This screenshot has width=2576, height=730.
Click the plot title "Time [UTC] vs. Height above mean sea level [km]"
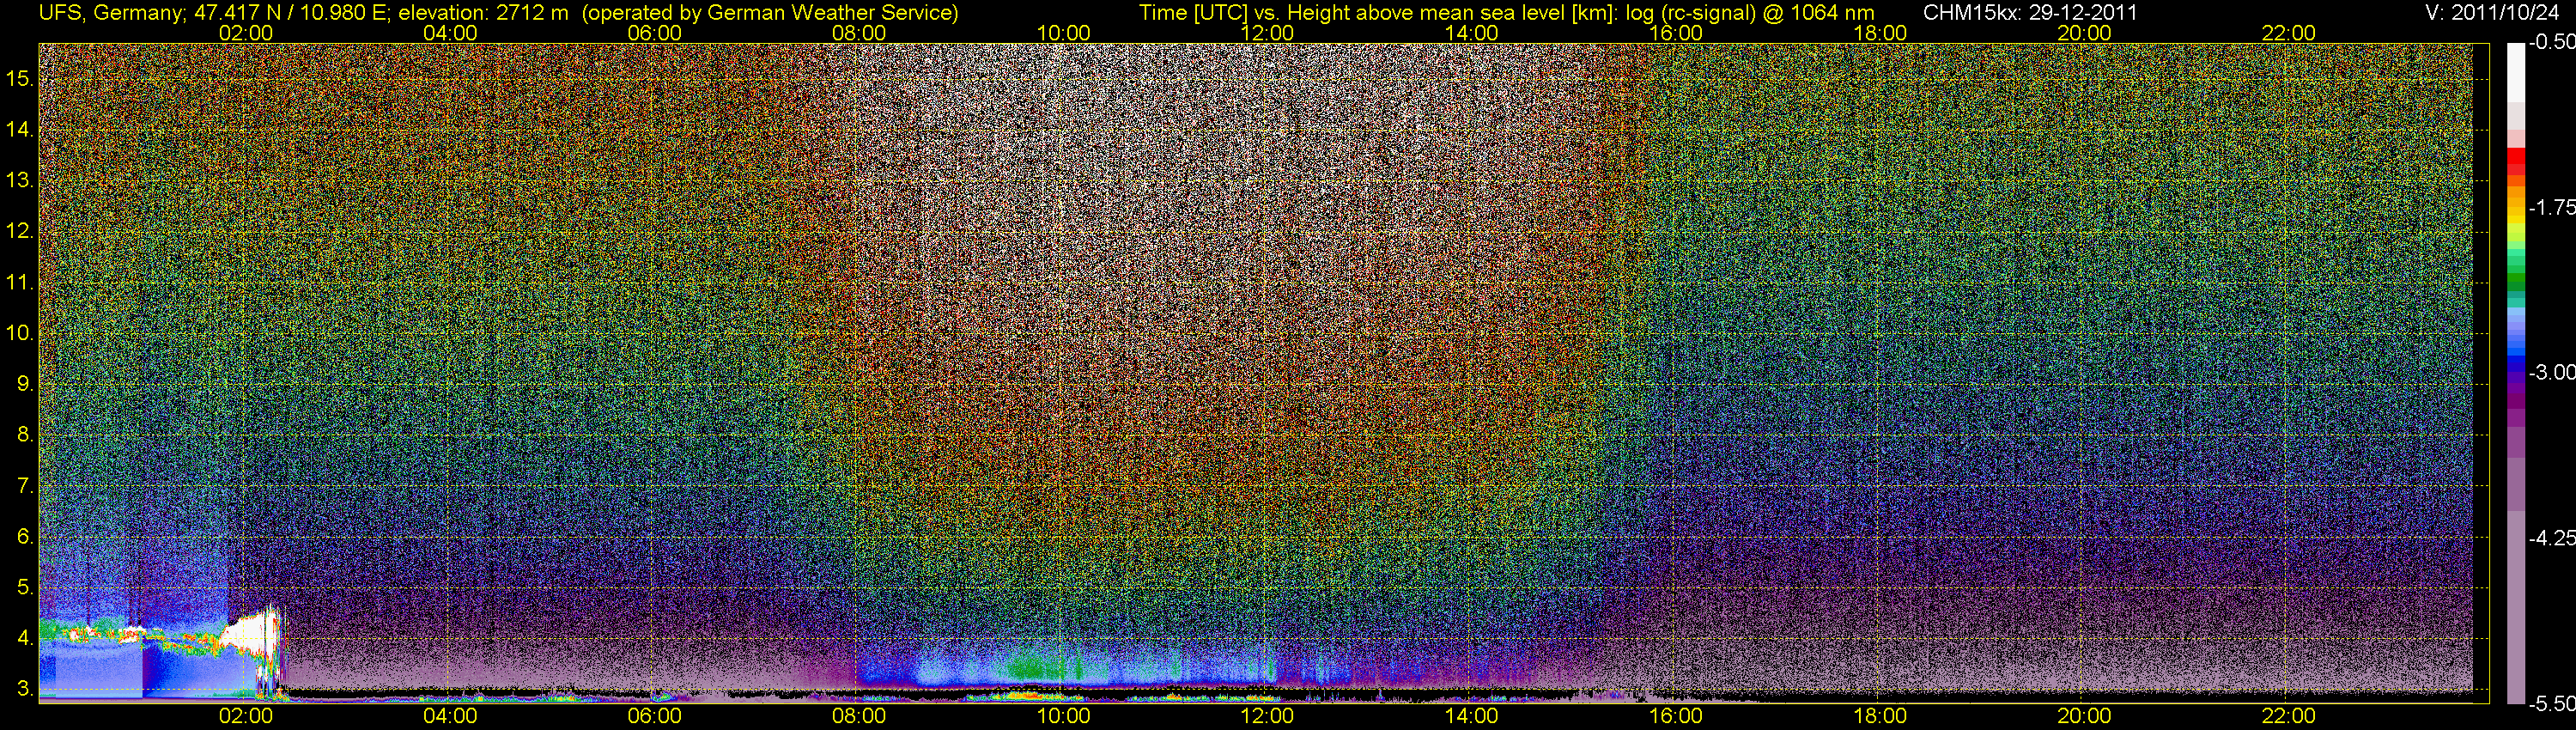[x=1377, y=13]
